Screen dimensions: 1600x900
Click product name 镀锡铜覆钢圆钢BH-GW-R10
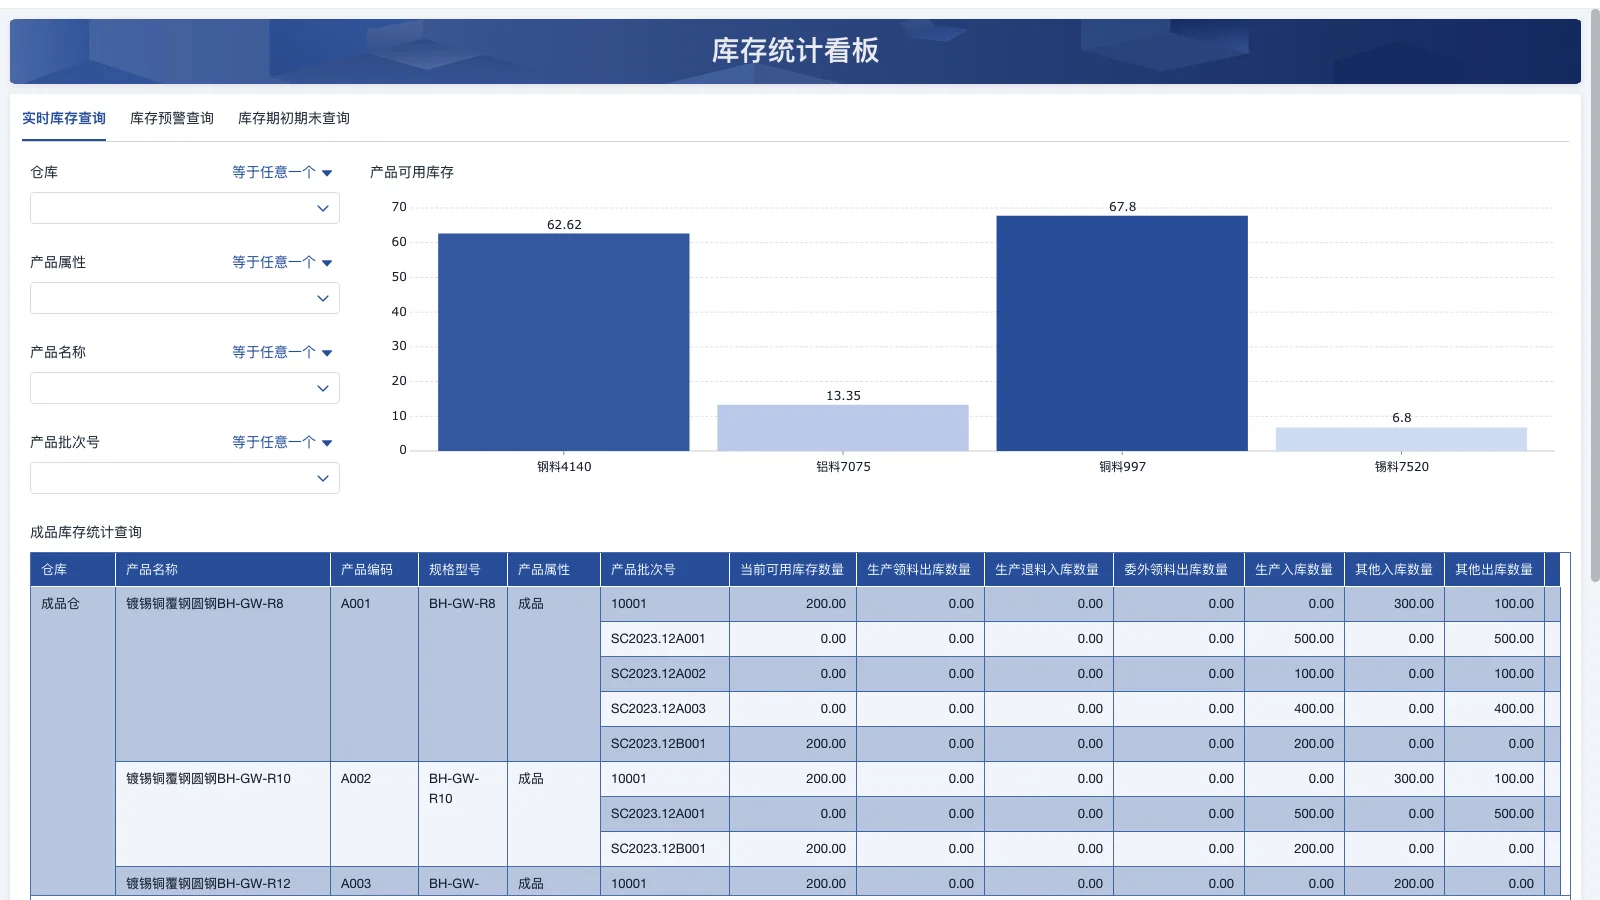(208, 778)
